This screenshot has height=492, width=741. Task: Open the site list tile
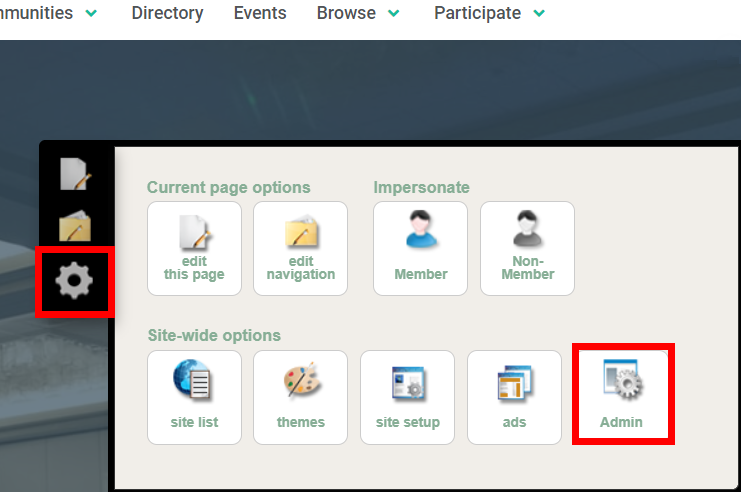pos(194,397)
